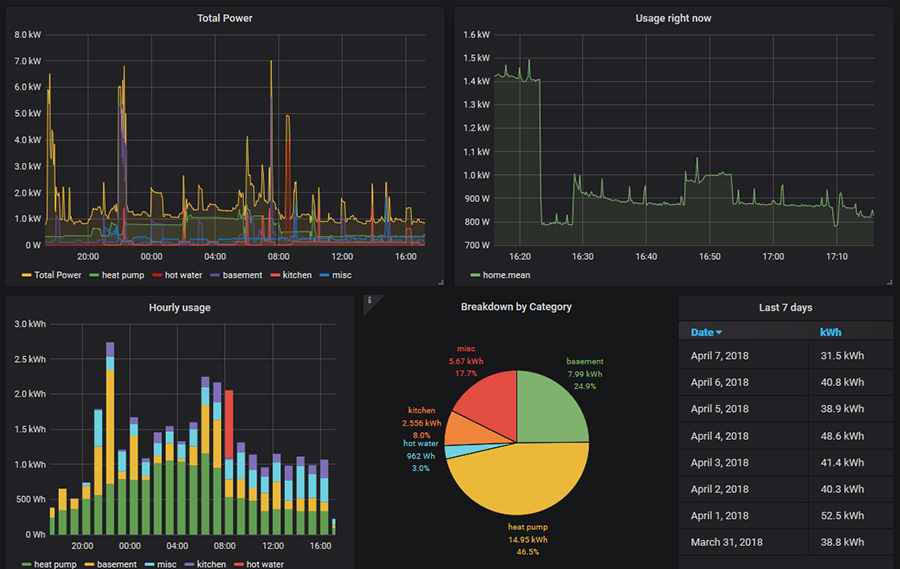
Task: Click the info icon on the Breakdown by Category panel
Action: 369,301
